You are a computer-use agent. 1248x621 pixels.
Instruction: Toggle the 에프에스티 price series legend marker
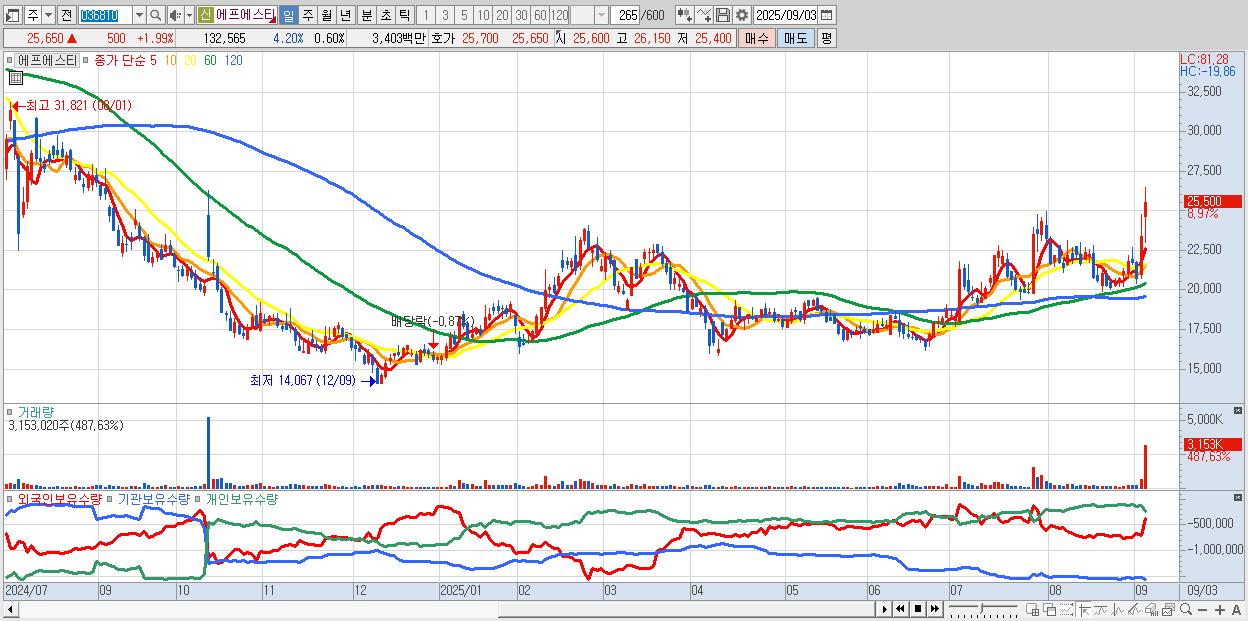tap(11, 60)
